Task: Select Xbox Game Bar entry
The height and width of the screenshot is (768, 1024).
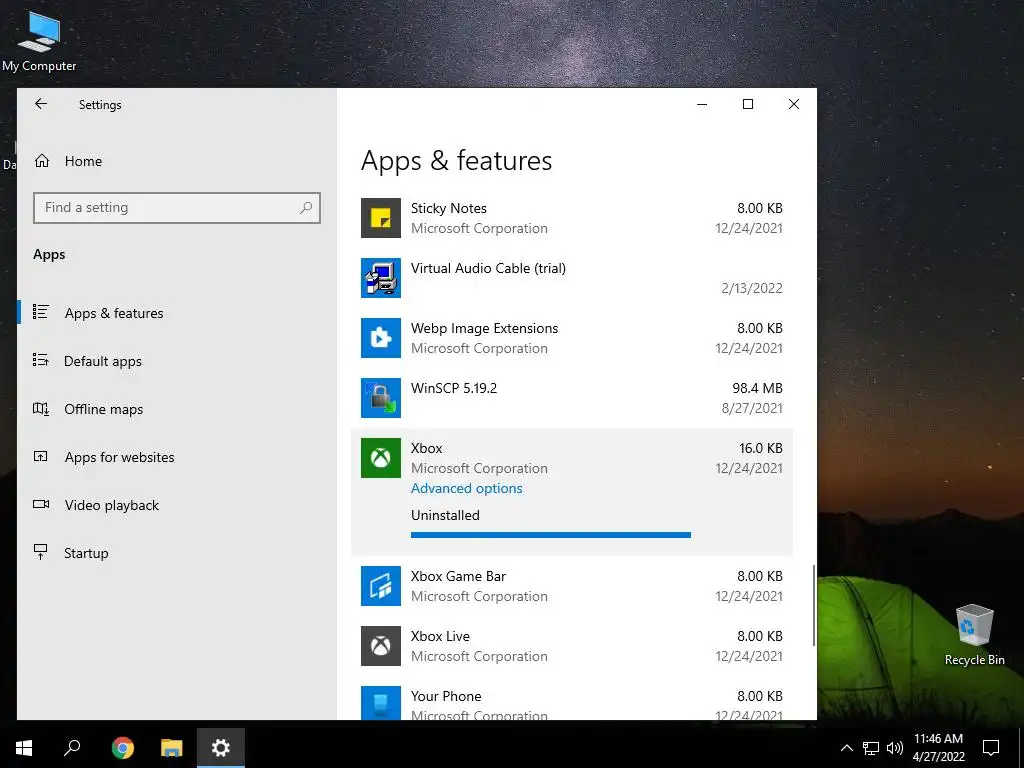Action: coord(571,586)
